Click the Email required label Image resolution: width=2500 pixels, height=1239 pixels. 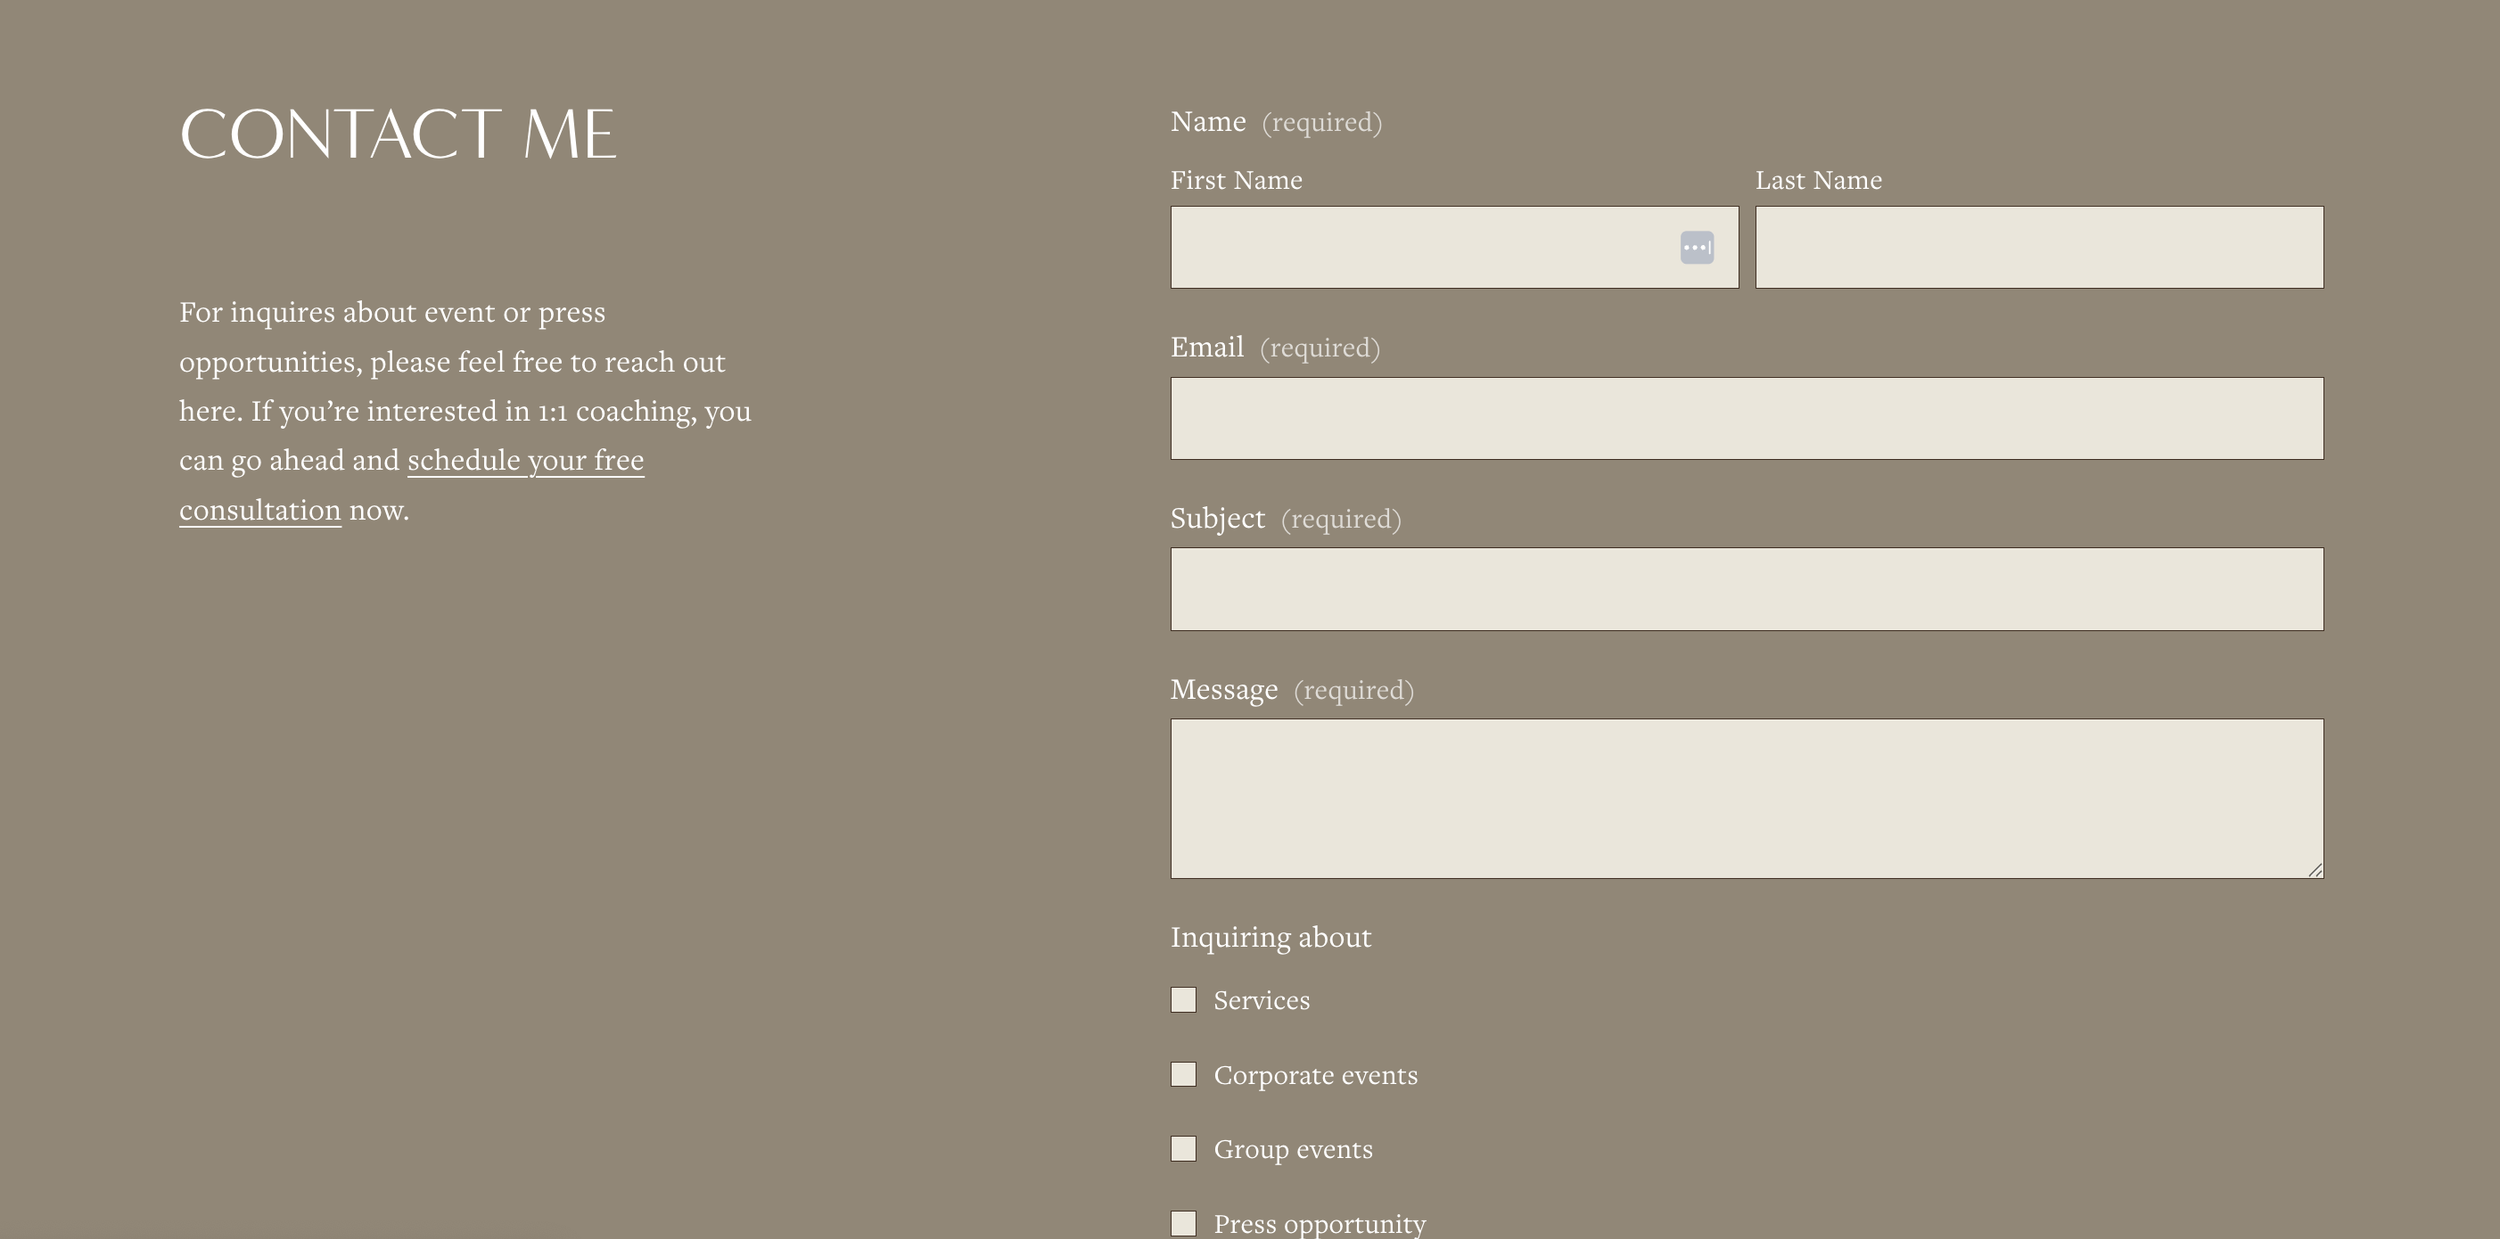(x=1274, y=346)
